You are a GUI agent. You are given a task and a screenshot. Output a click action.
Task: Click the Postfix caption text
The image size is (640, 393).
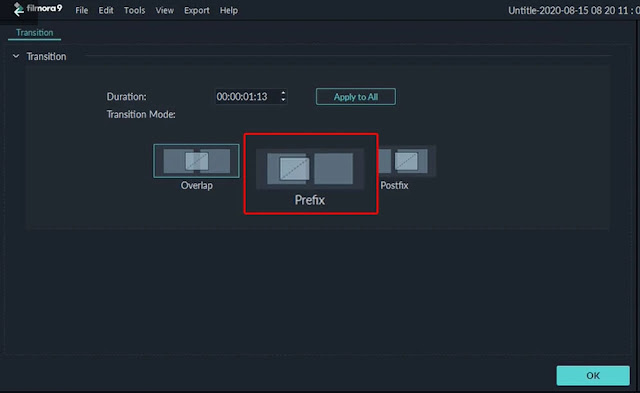click(394, 185)
